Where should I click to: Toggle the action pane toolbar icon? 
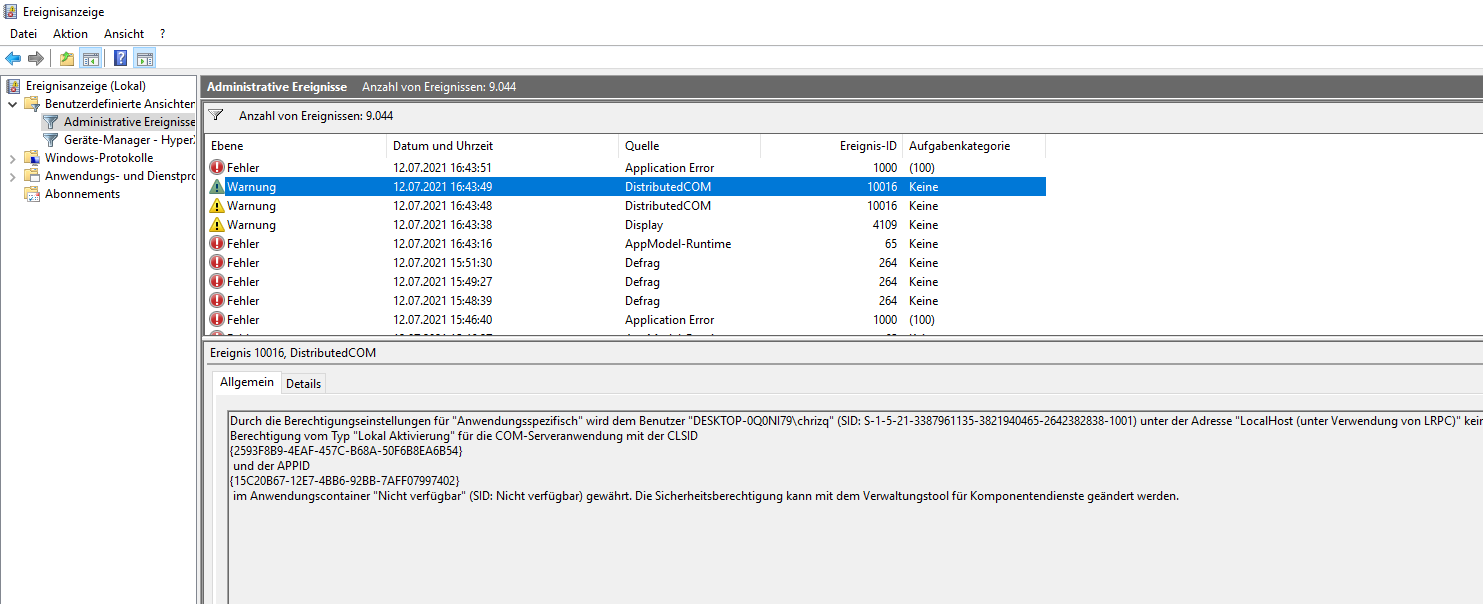coord(145,58)
